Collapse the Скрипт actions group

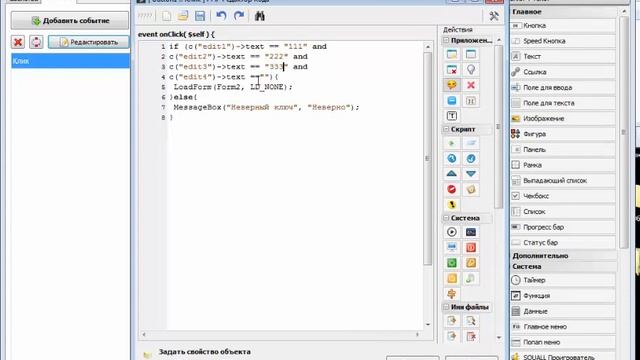coord(446,129)
